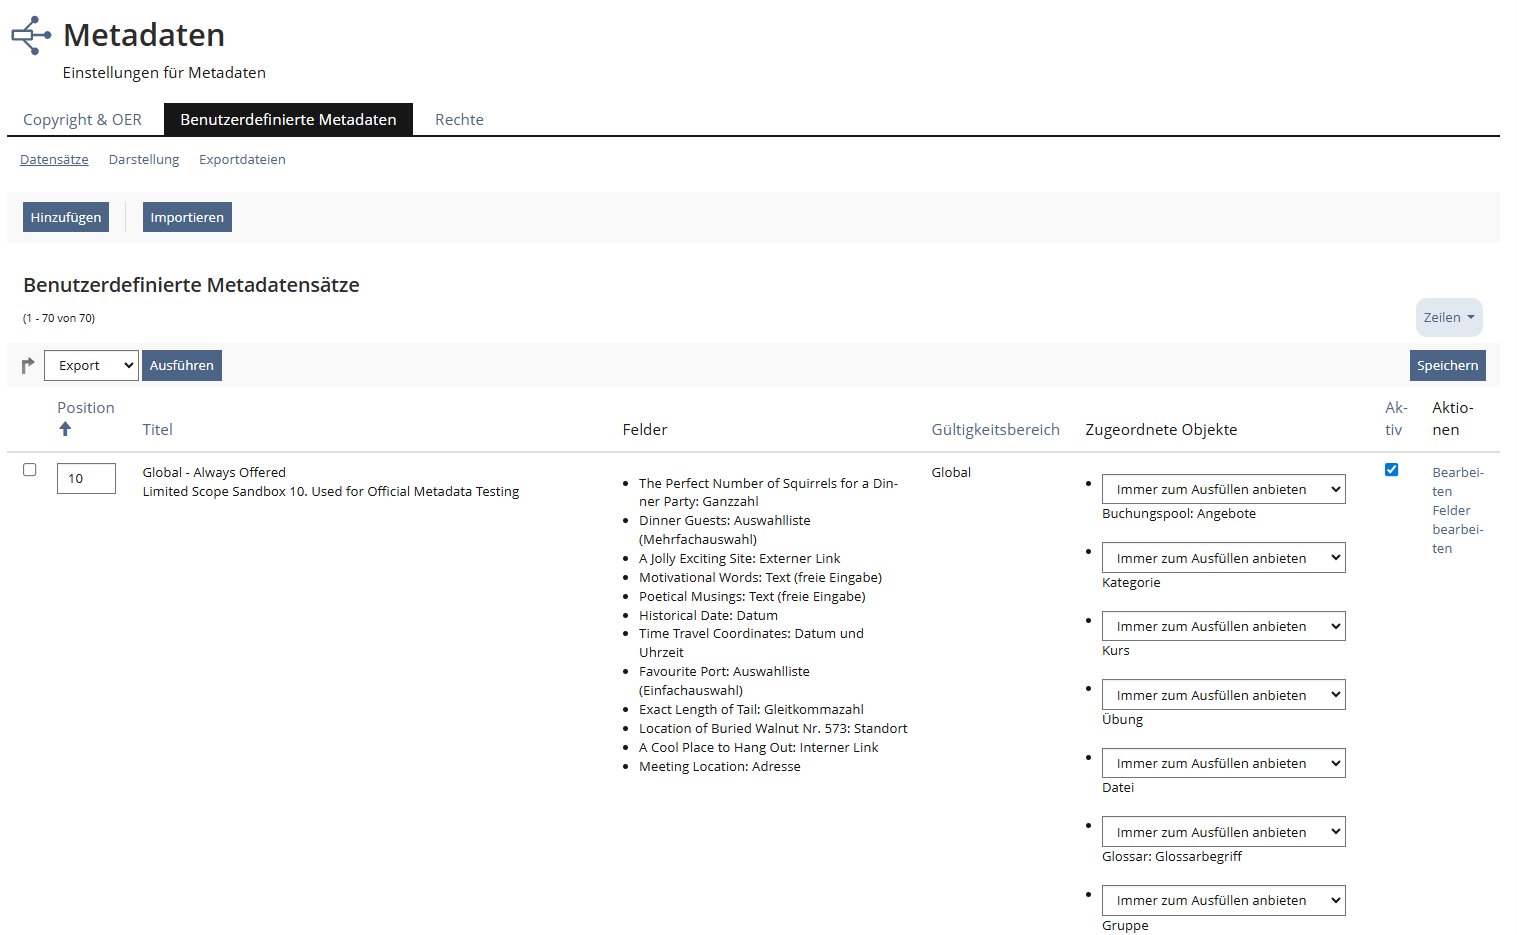
Task: Click the position input field showing 10
Action: coord(86,479)
